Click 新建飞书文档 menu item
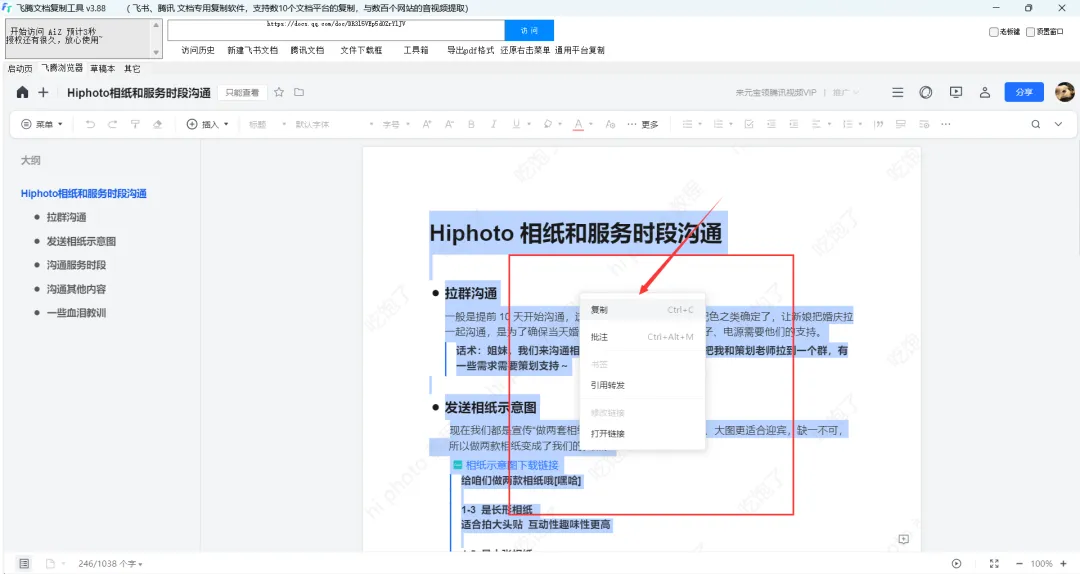 253,50
